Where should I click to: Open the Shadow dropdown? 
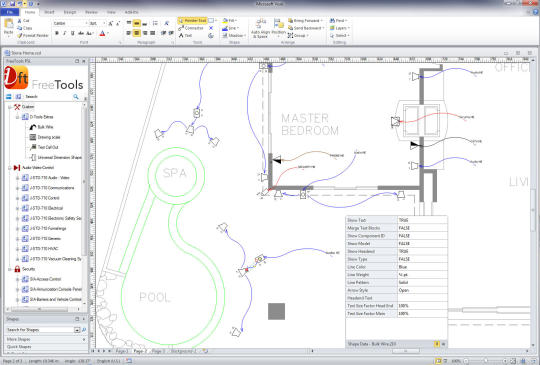[x=233, y=35]
